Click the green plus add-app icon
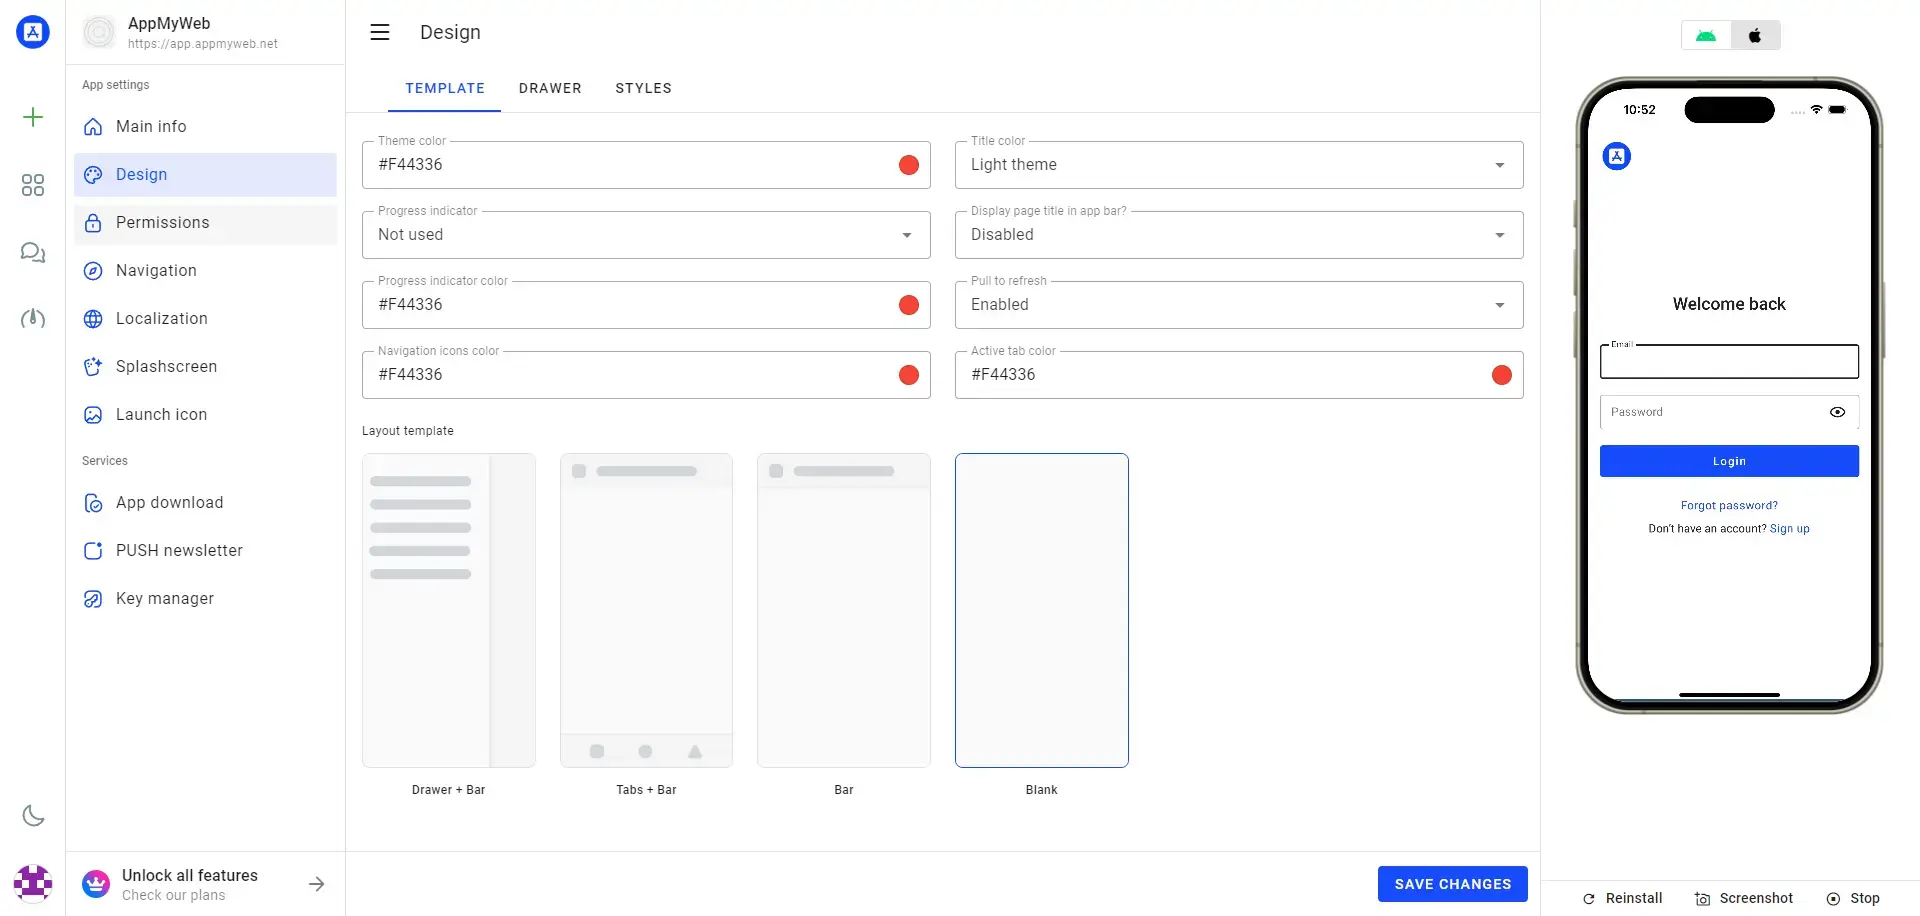 pos(33,118)
